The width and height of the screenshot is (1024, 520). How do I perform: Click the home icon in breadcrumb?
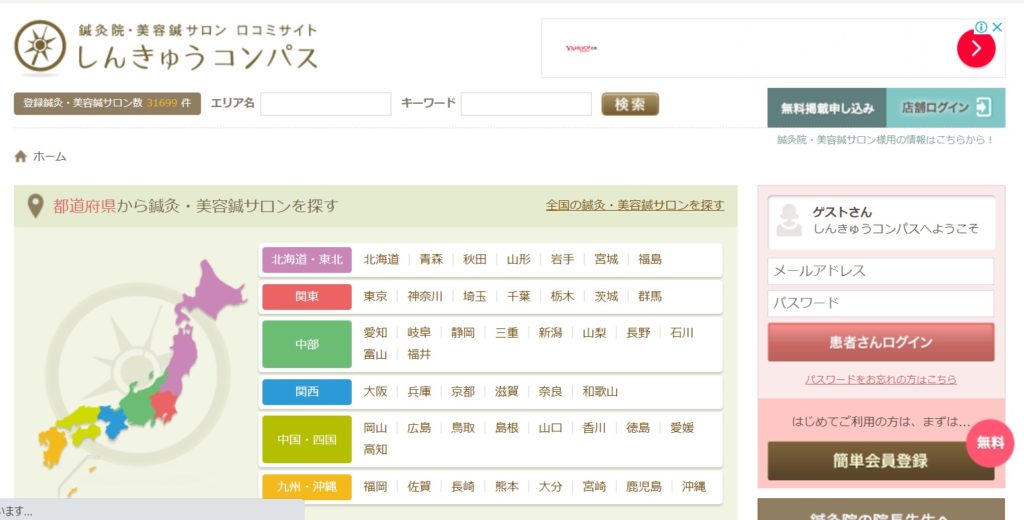(21, 156)
